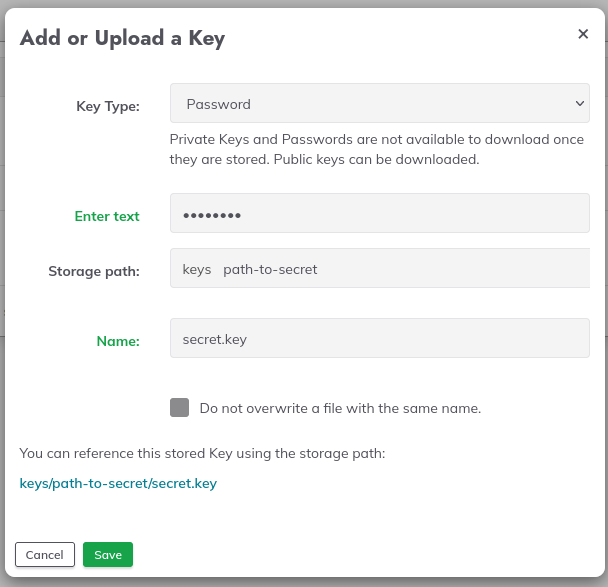Screen dimensions: 608x587
Task: Focus the Name field containing secret.key
Action: [380, 338]
